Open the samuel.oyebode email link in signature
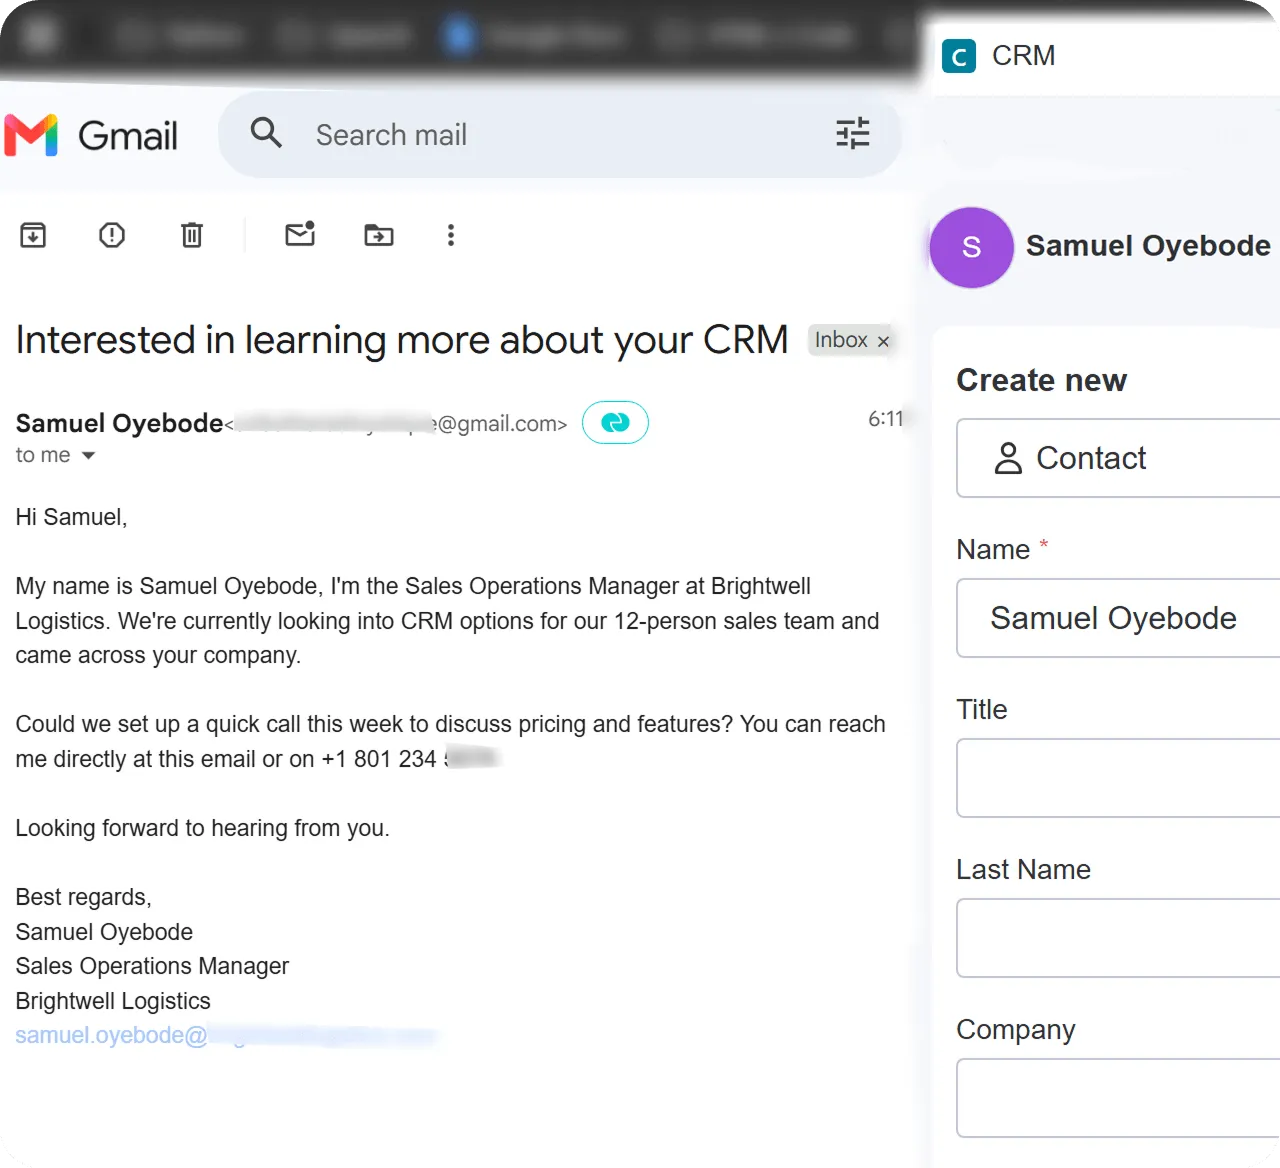 click(x=226, y=1036)
